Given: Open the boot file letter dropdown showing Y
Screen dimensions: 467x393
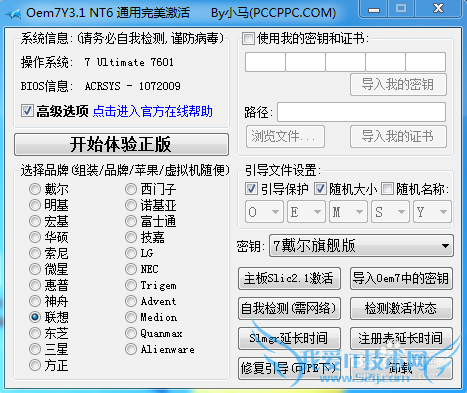Looking at the screenshot, I should 432,212.
